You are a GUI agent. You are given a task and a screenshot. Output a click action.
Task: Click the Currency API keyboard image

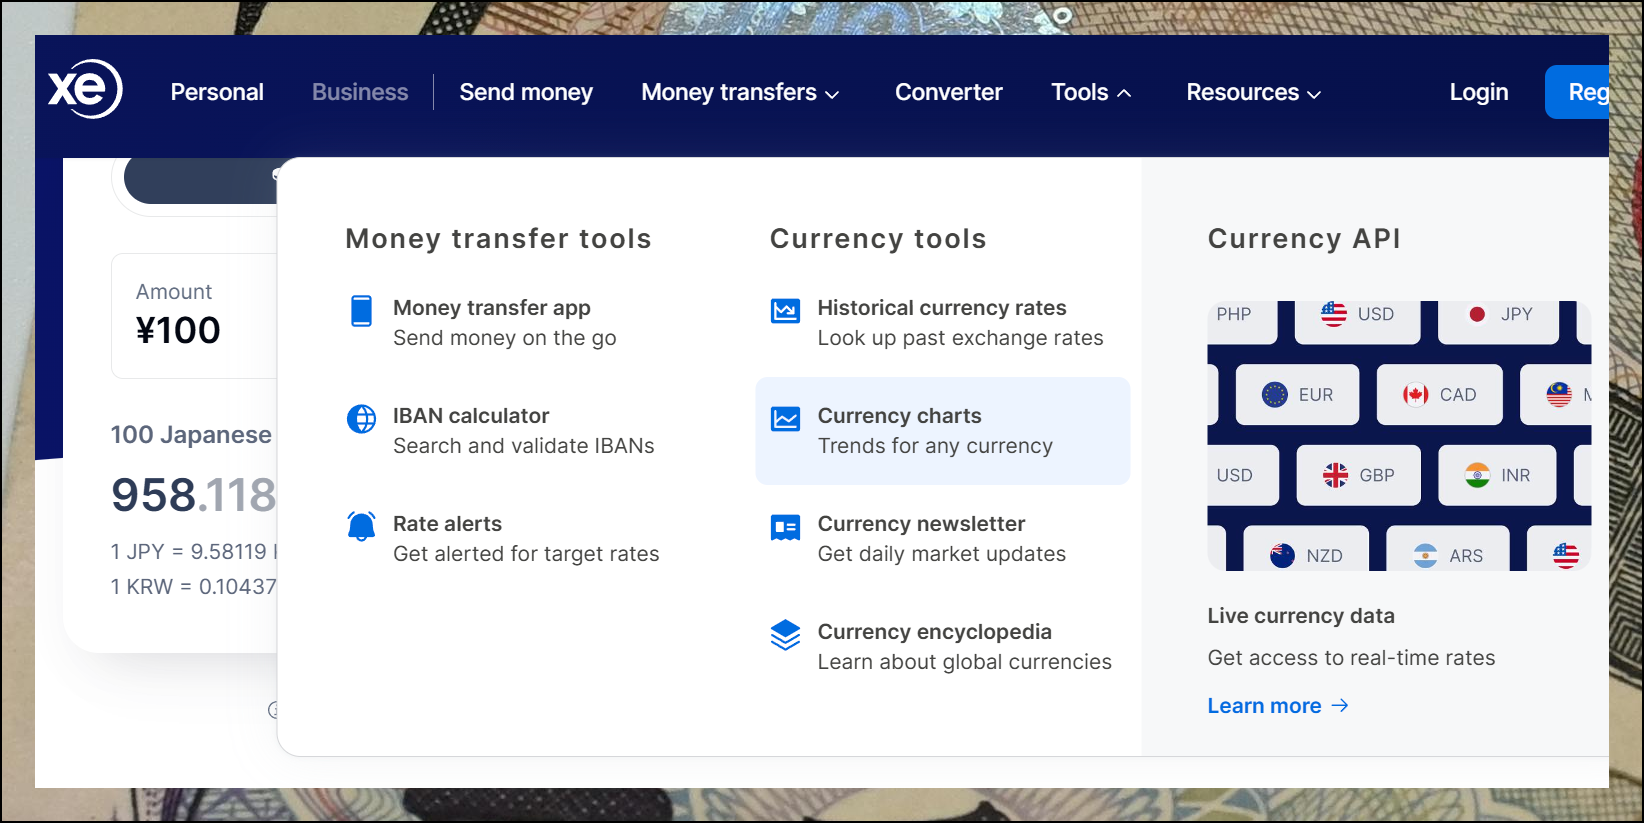1399,436
